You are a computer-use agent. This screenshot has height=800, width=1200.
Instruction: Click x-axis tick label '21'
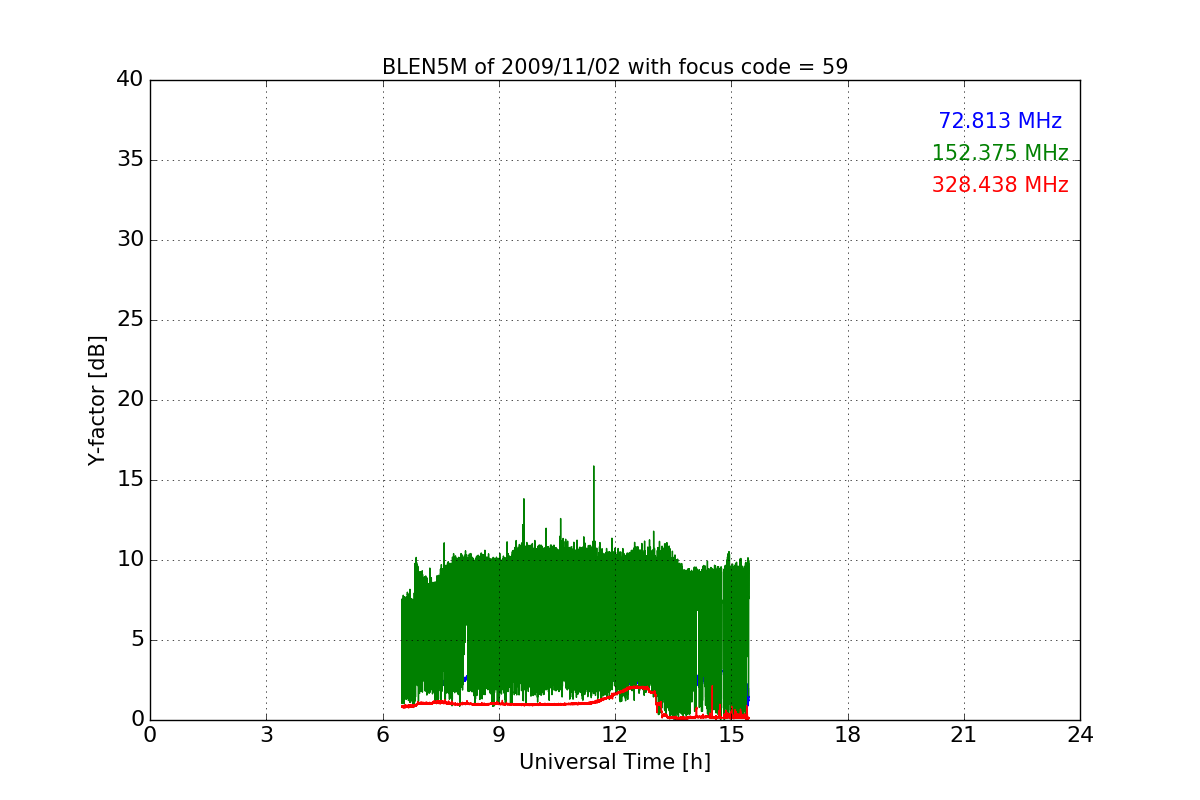tap(964, 735)
